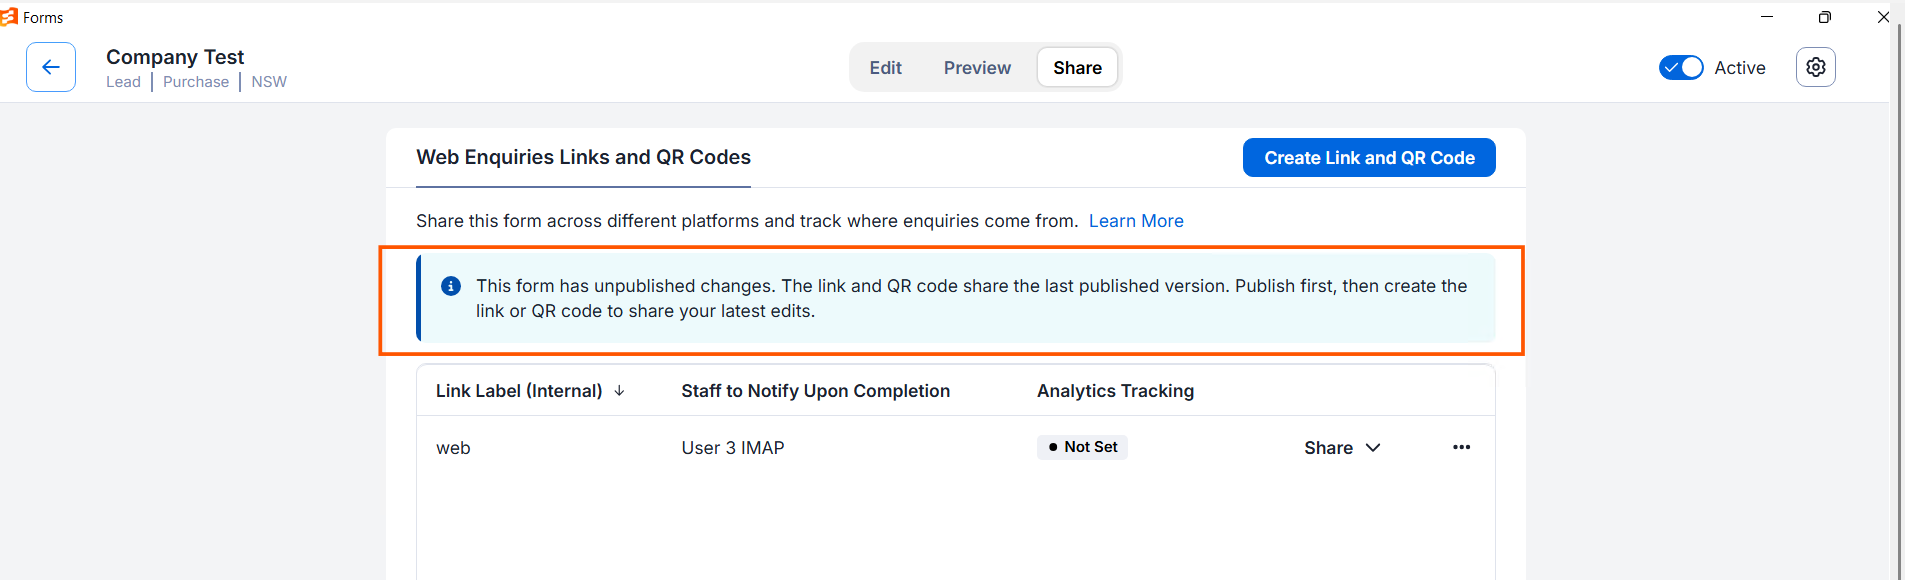Click Create Link and QR Code button

coord(1369,158)
